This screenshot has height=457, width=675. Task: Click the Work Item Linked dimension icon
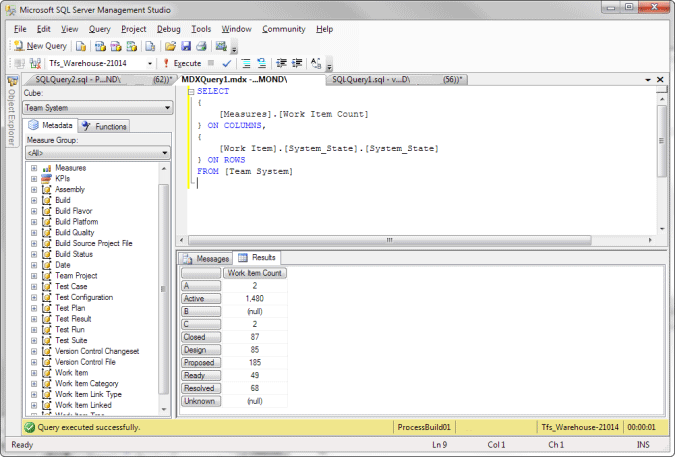click(x=46, y=405)
